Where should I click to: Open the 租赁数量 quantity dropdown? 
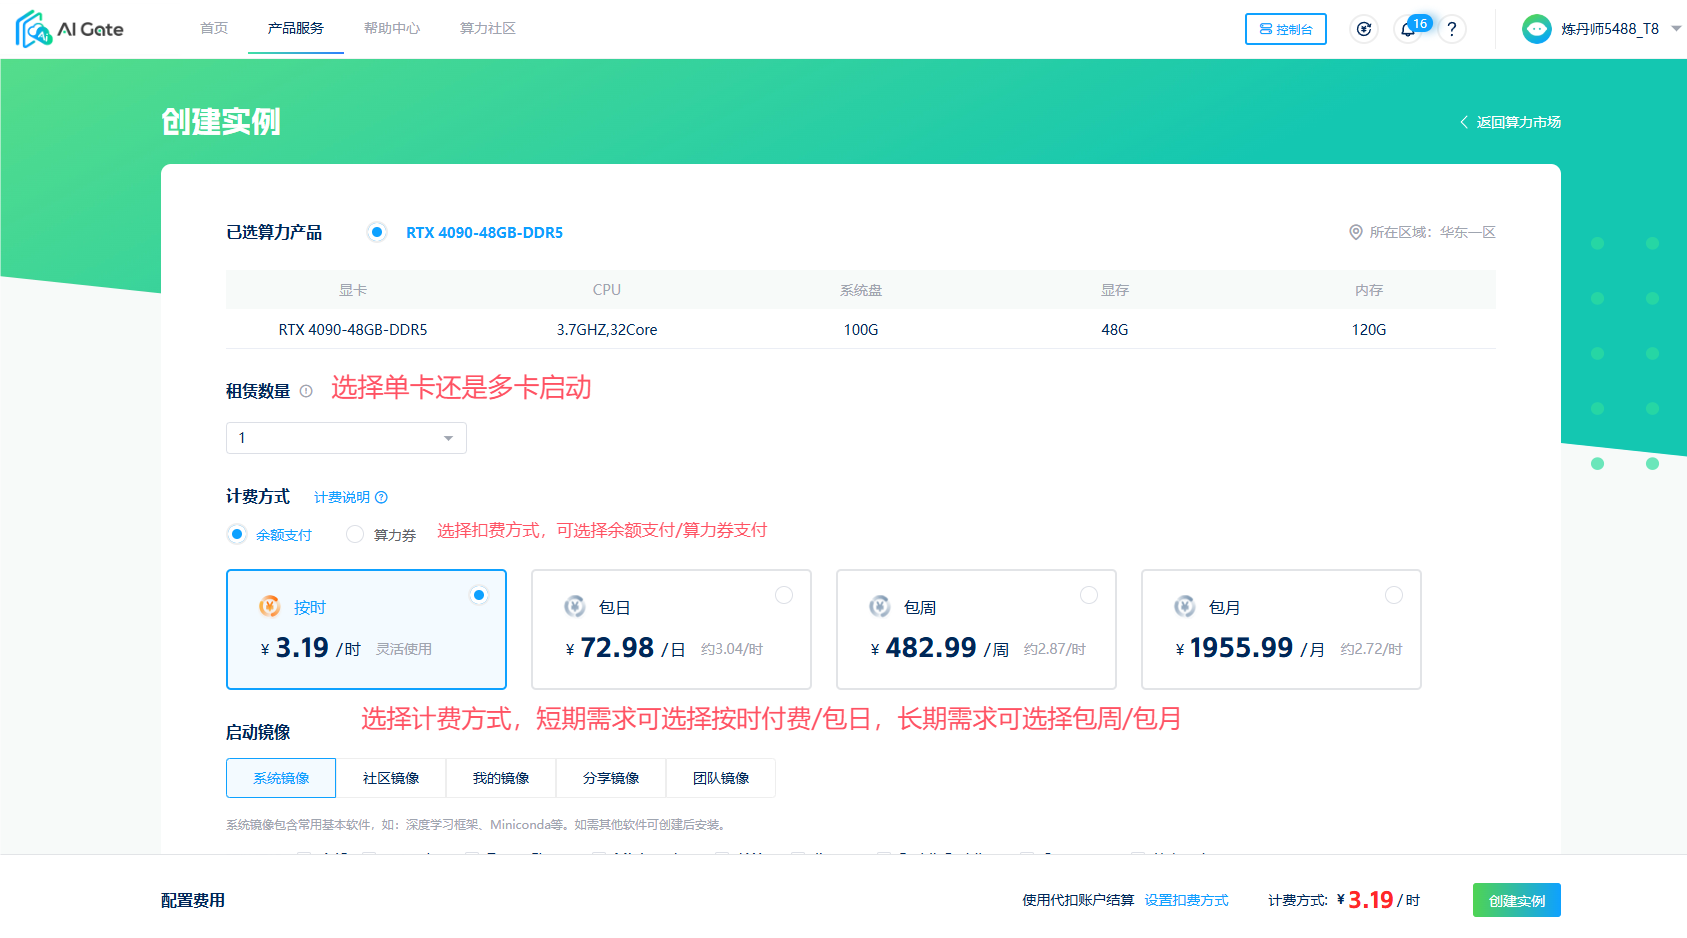pos(346,438)
